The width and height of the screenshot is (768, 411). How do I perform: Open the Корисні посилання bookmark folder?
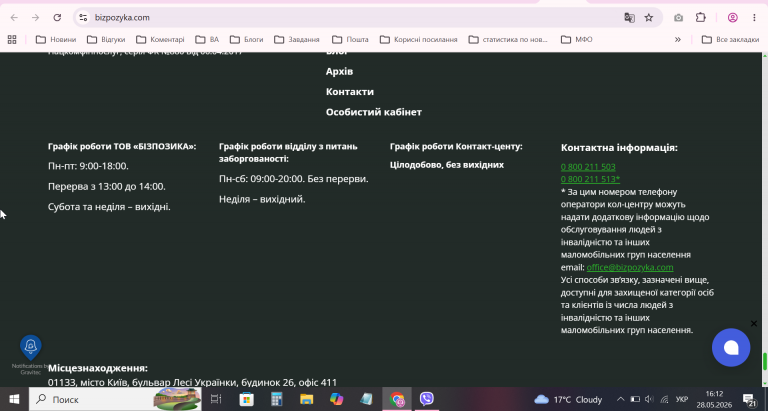[x=419, y=39]
